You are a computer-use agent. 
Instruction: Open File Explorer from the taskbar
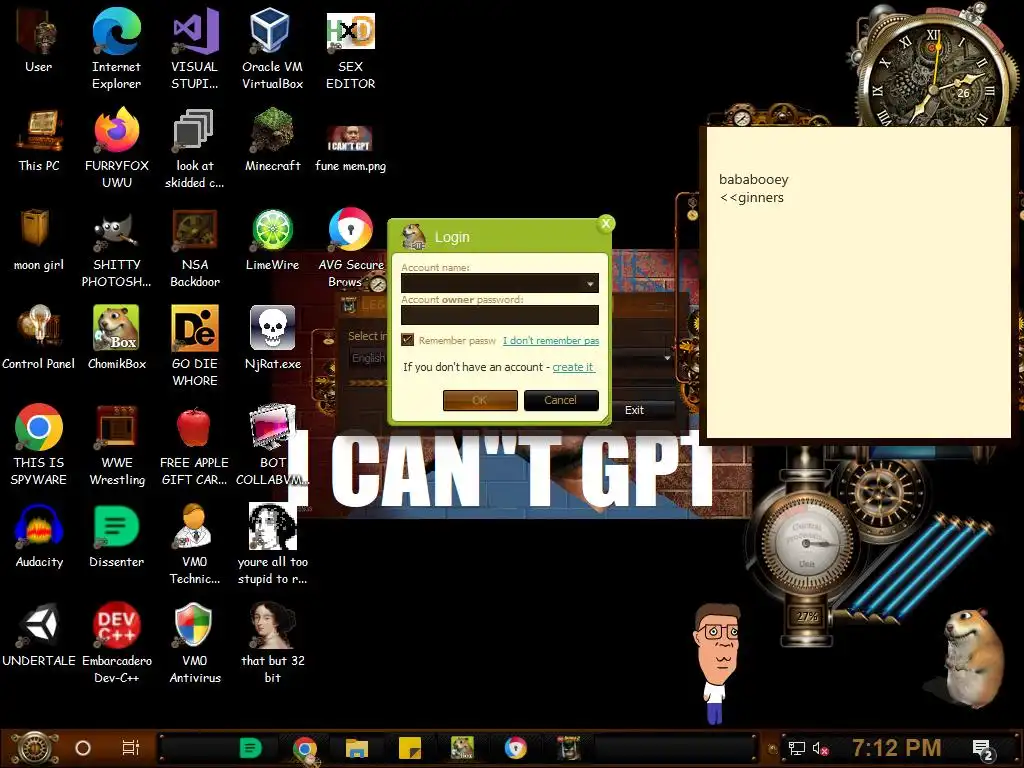click(x=357, y=748)
